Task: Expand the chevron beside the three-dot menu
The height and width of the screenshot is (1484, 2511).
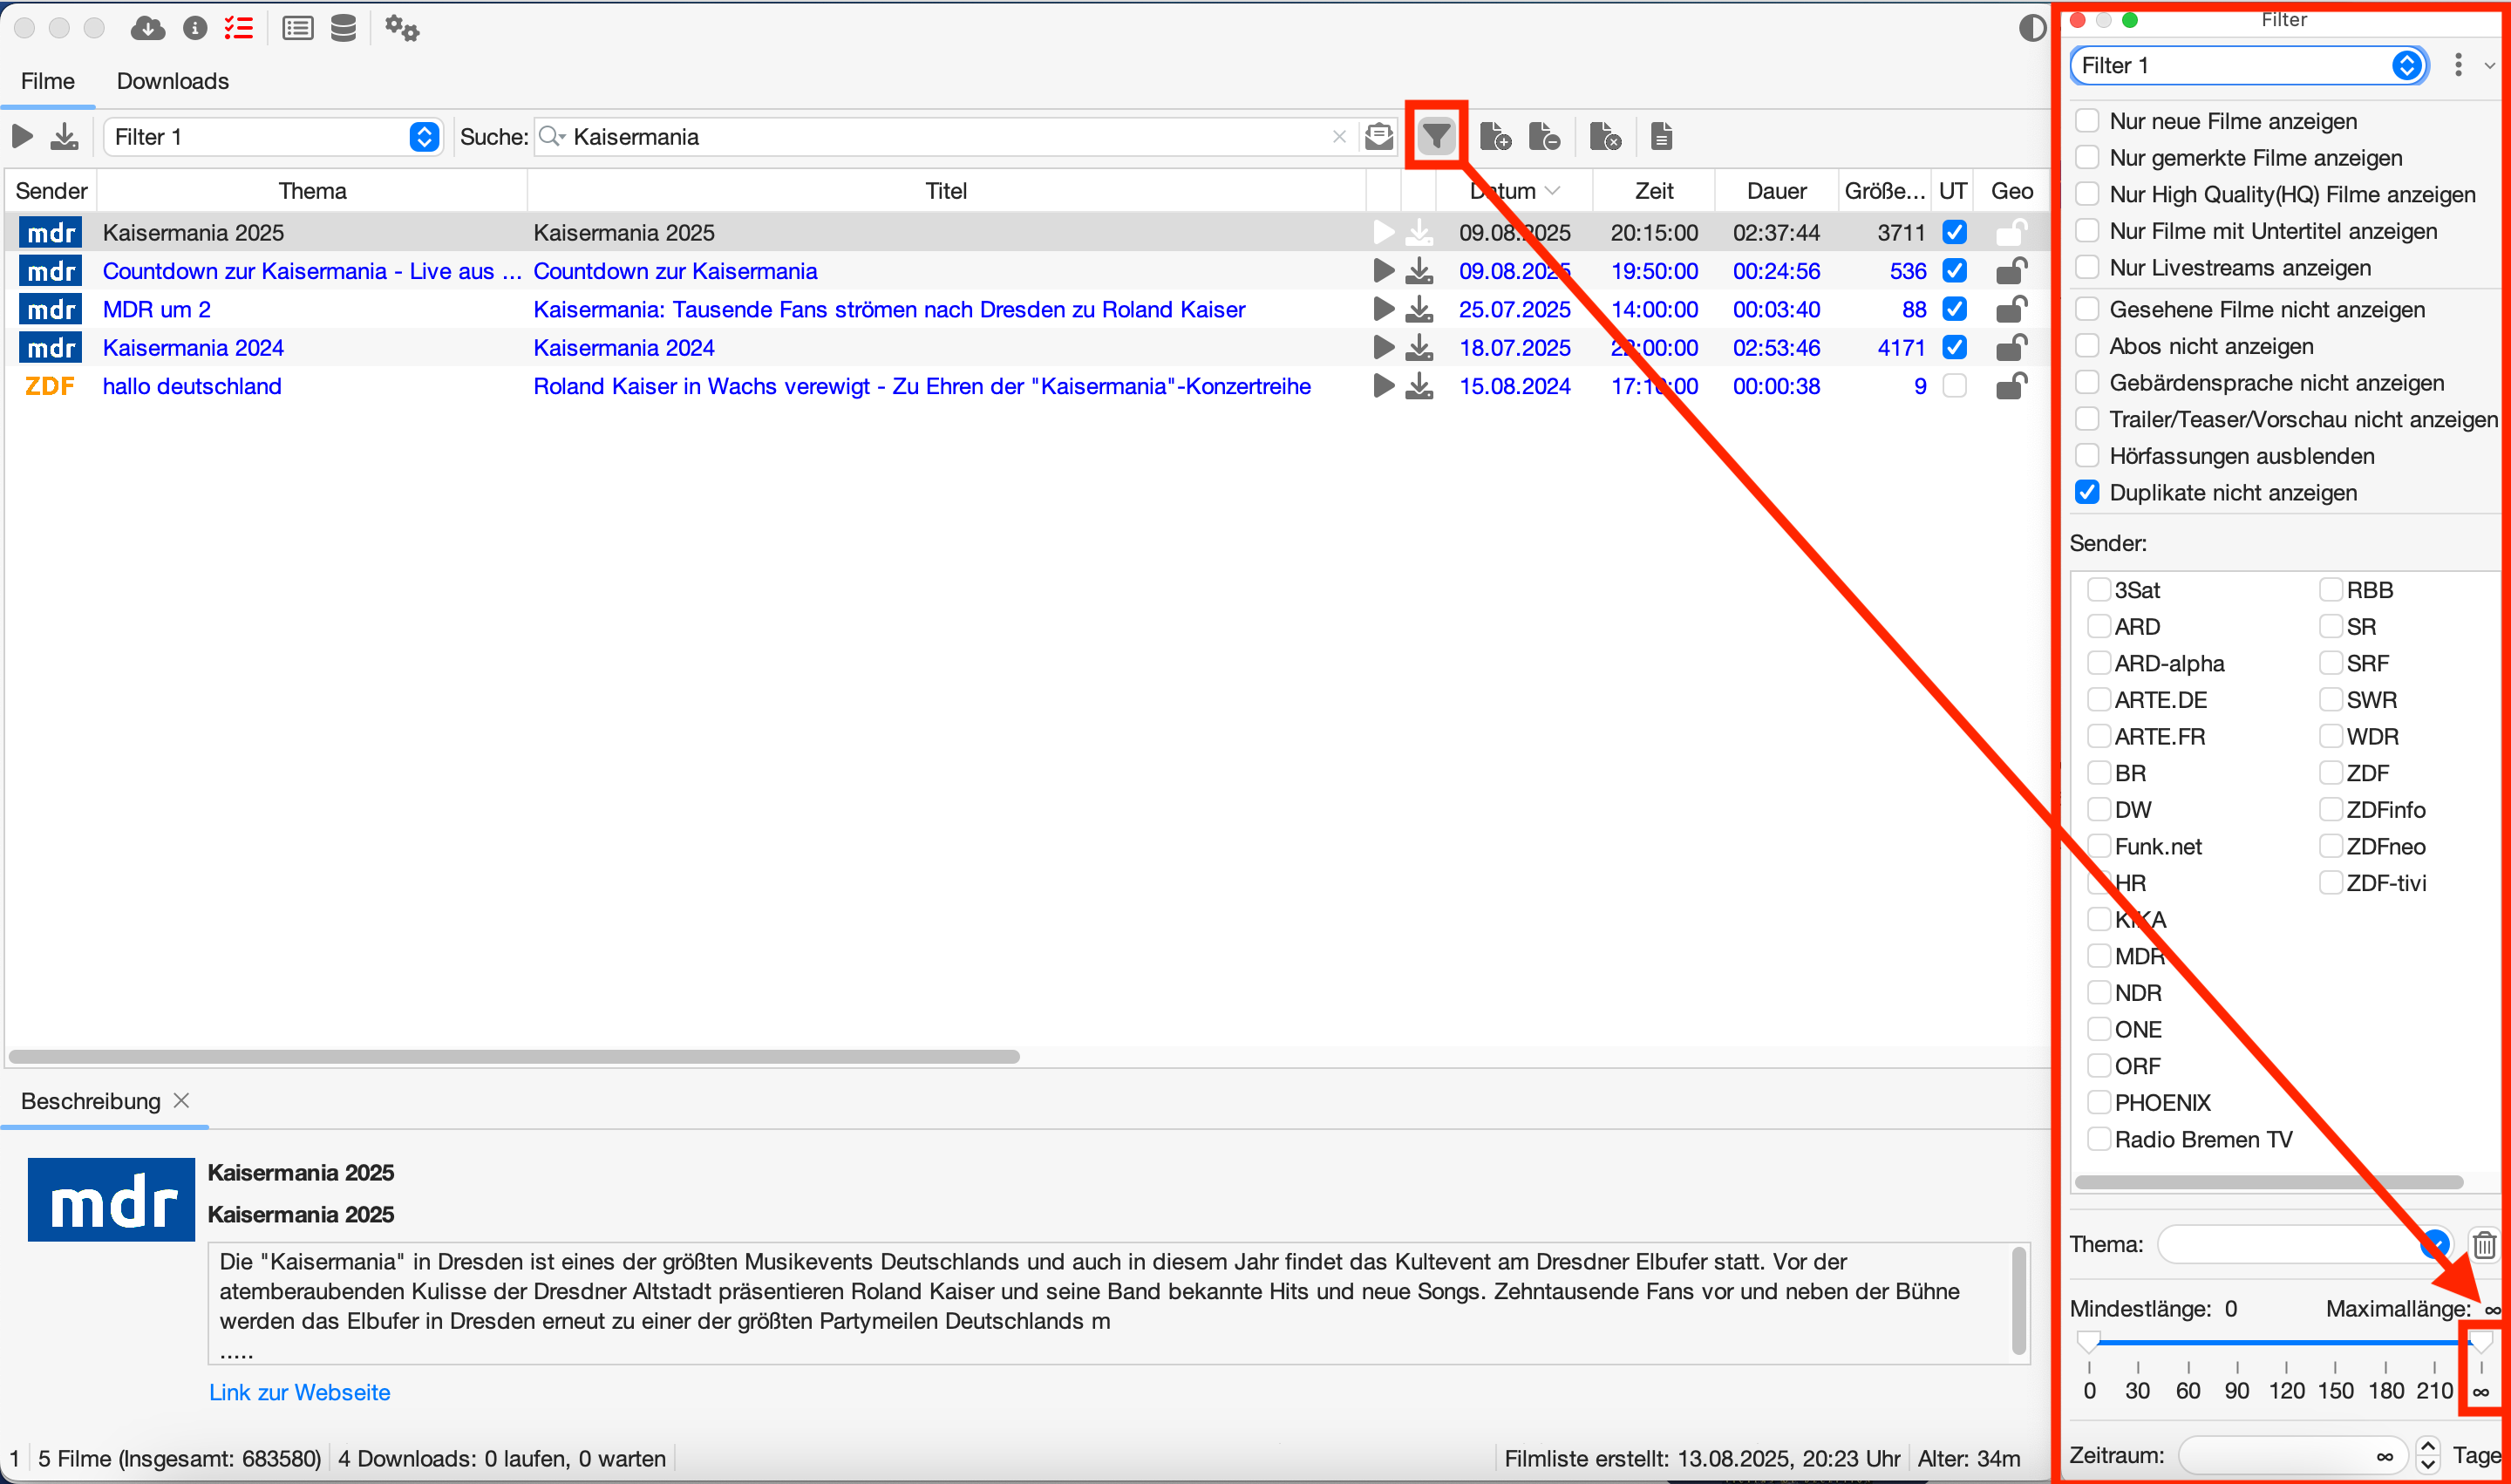Action: (2490, 66)
